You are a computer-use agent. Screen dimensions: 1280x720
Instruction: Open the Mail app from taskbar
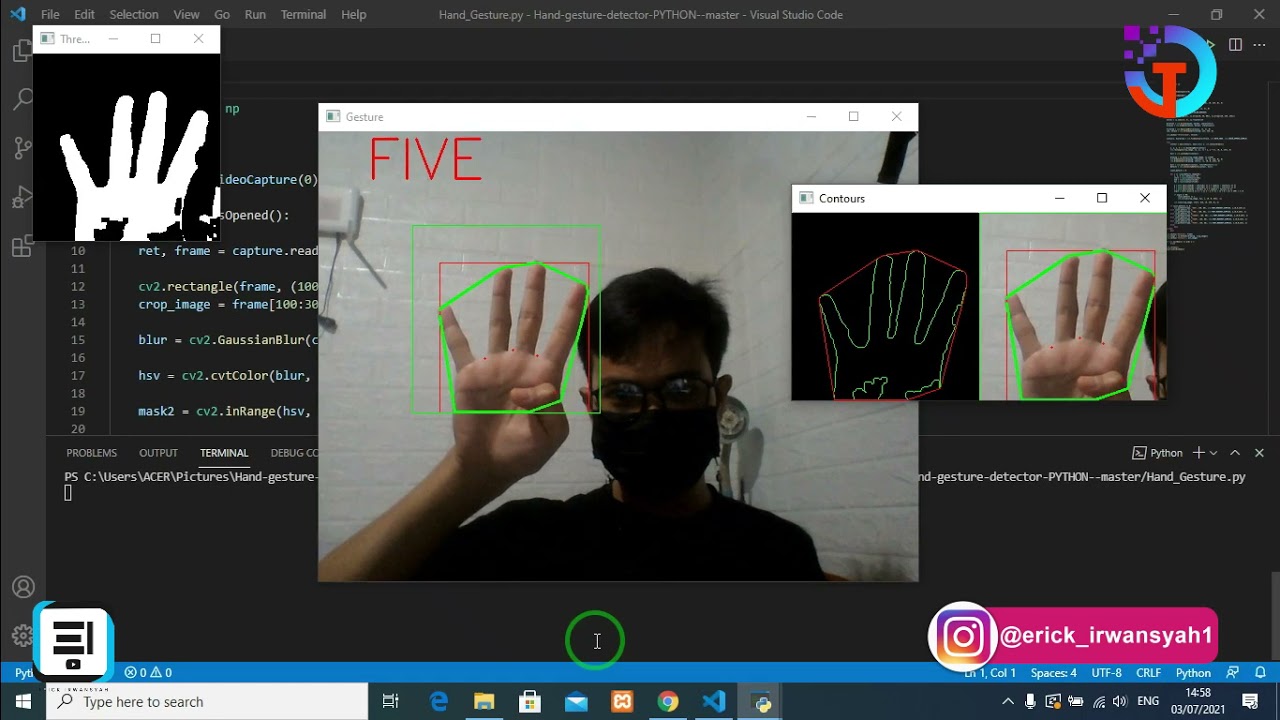pos(576,702)
